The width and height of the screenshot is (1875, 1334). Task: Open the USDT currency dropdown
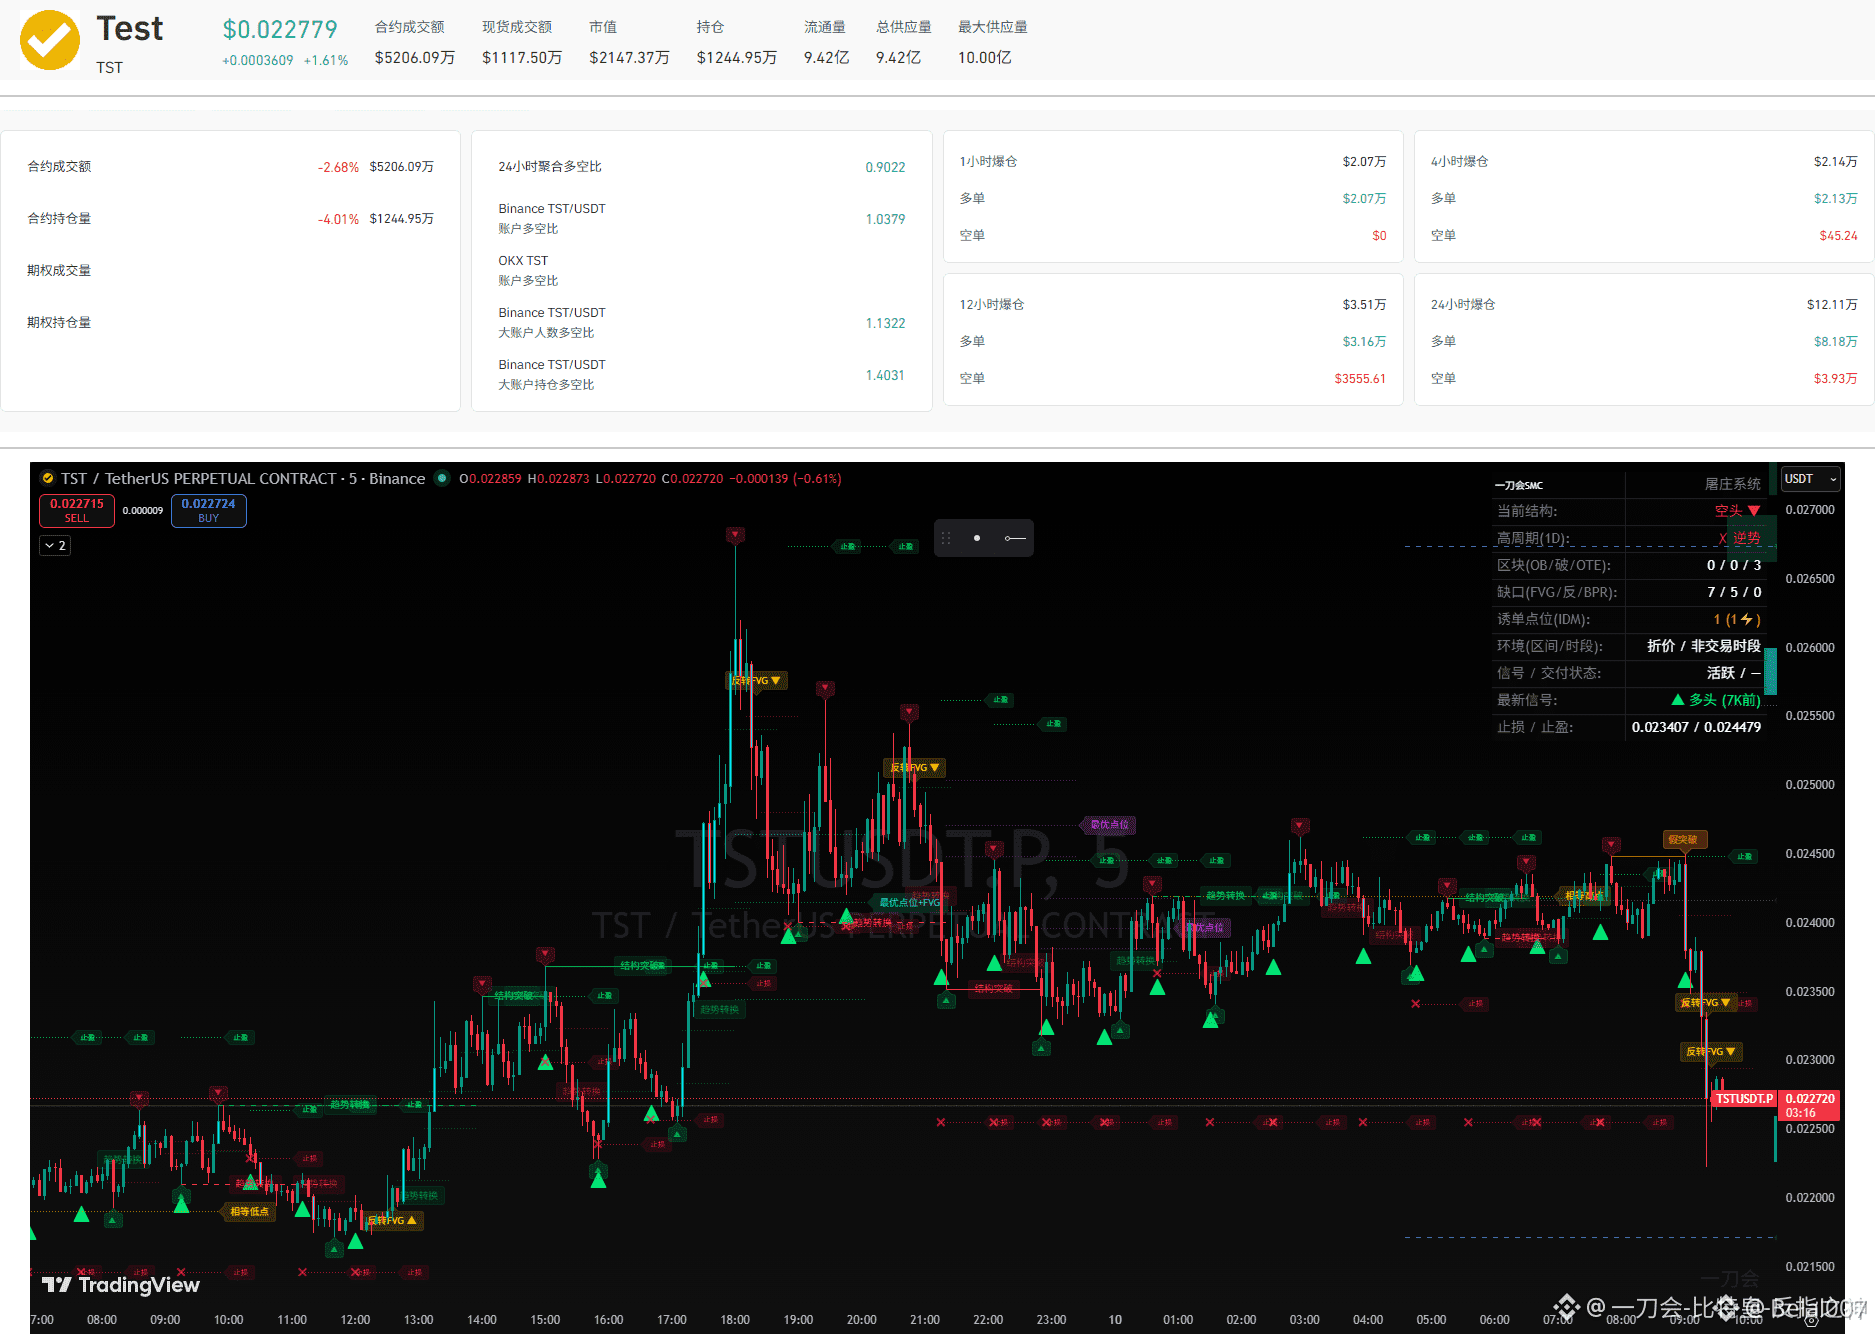click(x=1810, y=479)
